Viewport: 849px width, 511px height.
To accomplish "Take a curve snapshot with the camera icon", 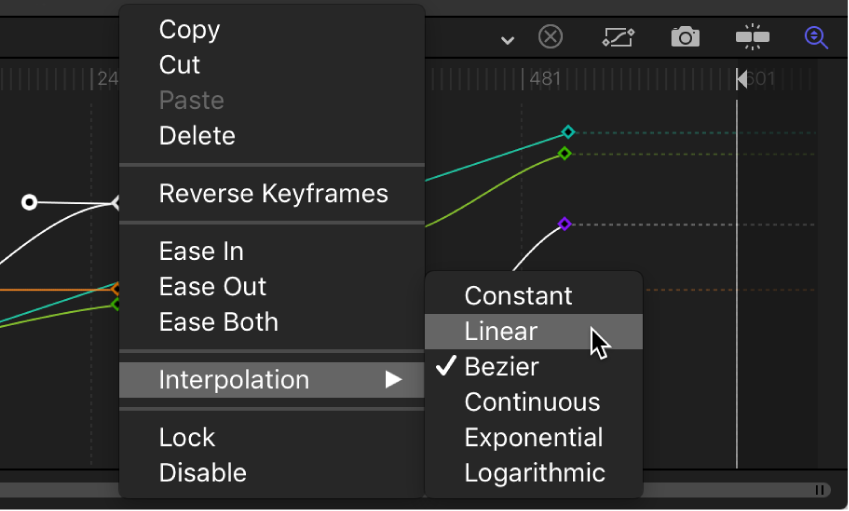I will tap(685, 37).
